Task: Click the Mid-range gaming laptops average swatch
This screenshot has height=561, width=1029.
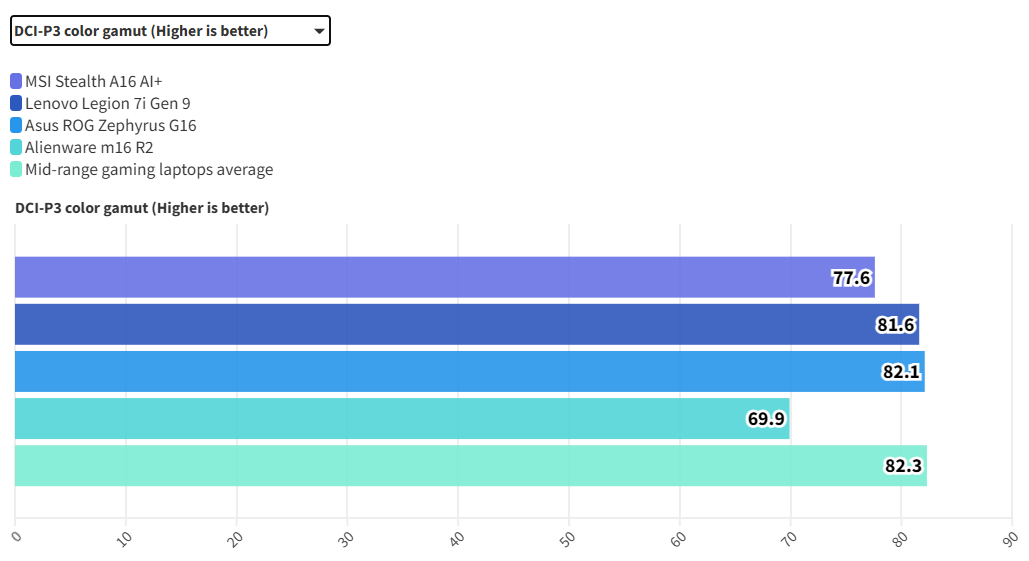Action: tap(16, 169)
